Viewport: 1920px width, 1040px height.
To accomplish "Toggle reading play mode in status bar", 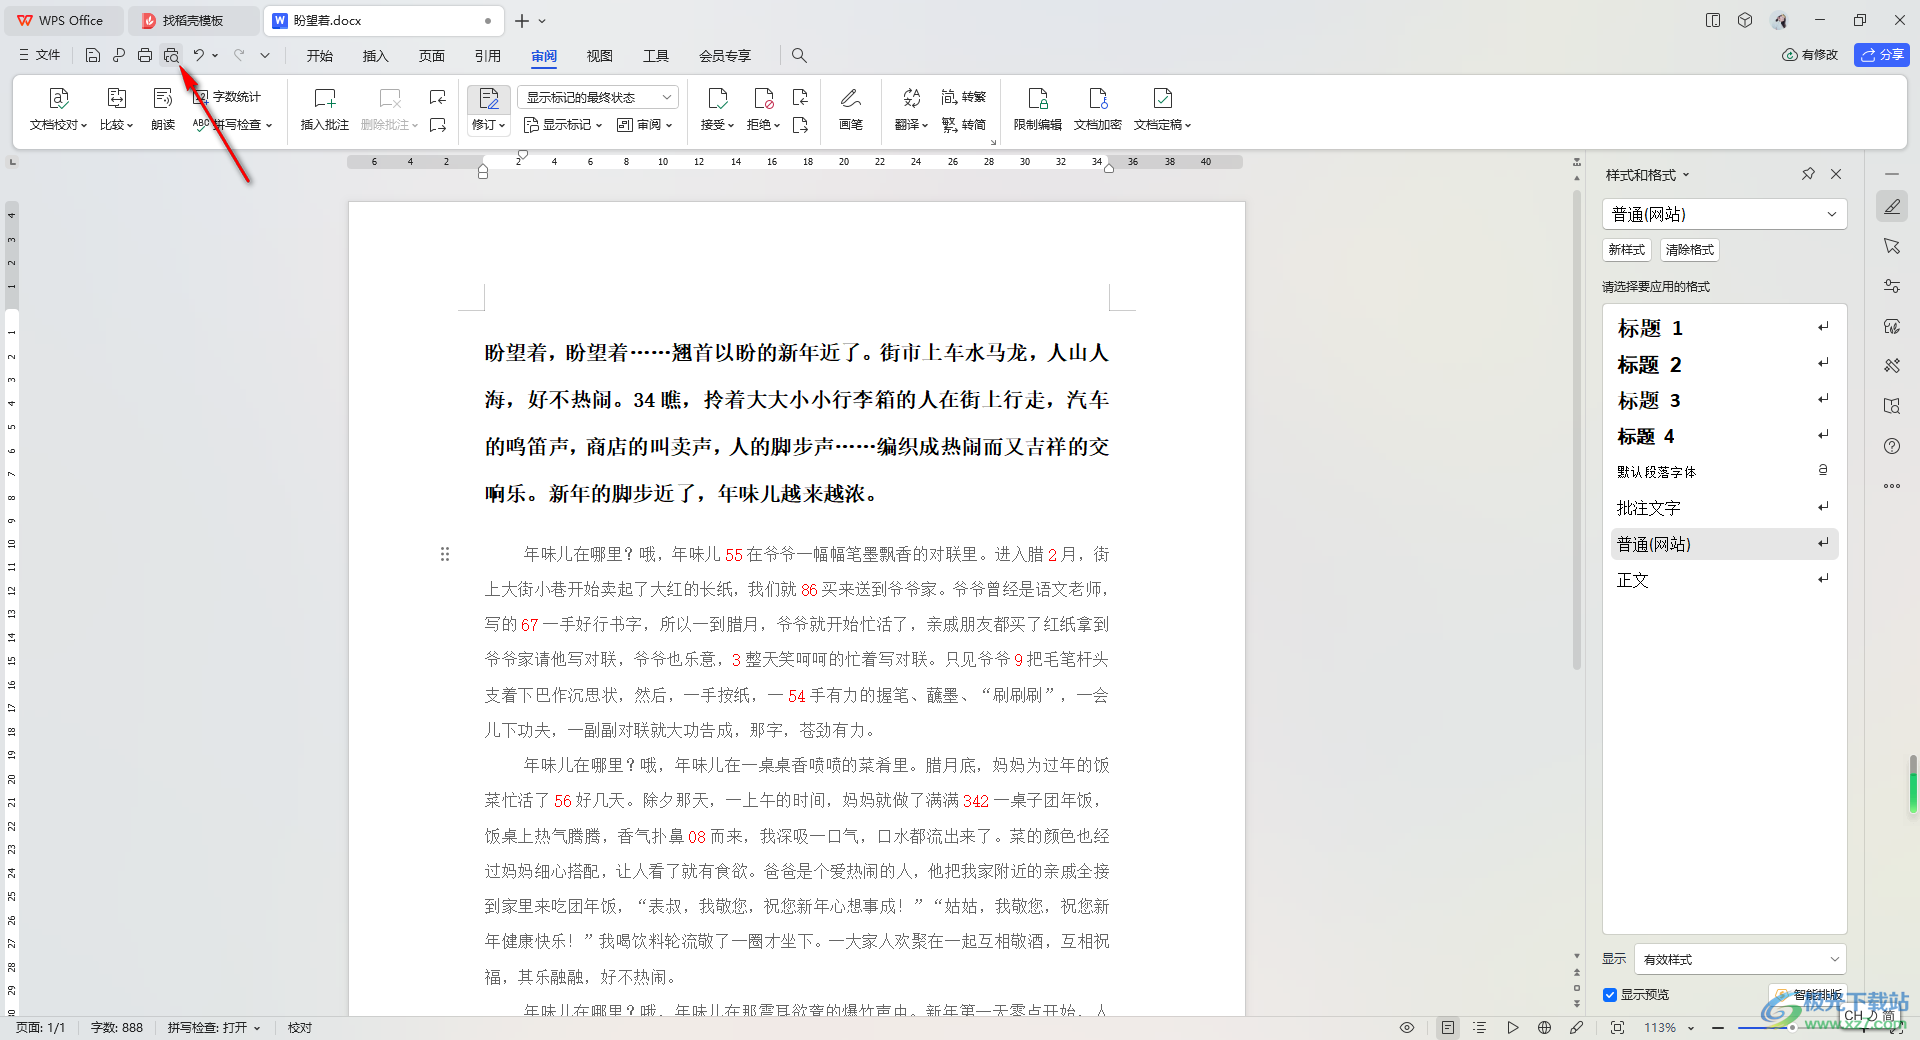I will click(1512, 1027).
